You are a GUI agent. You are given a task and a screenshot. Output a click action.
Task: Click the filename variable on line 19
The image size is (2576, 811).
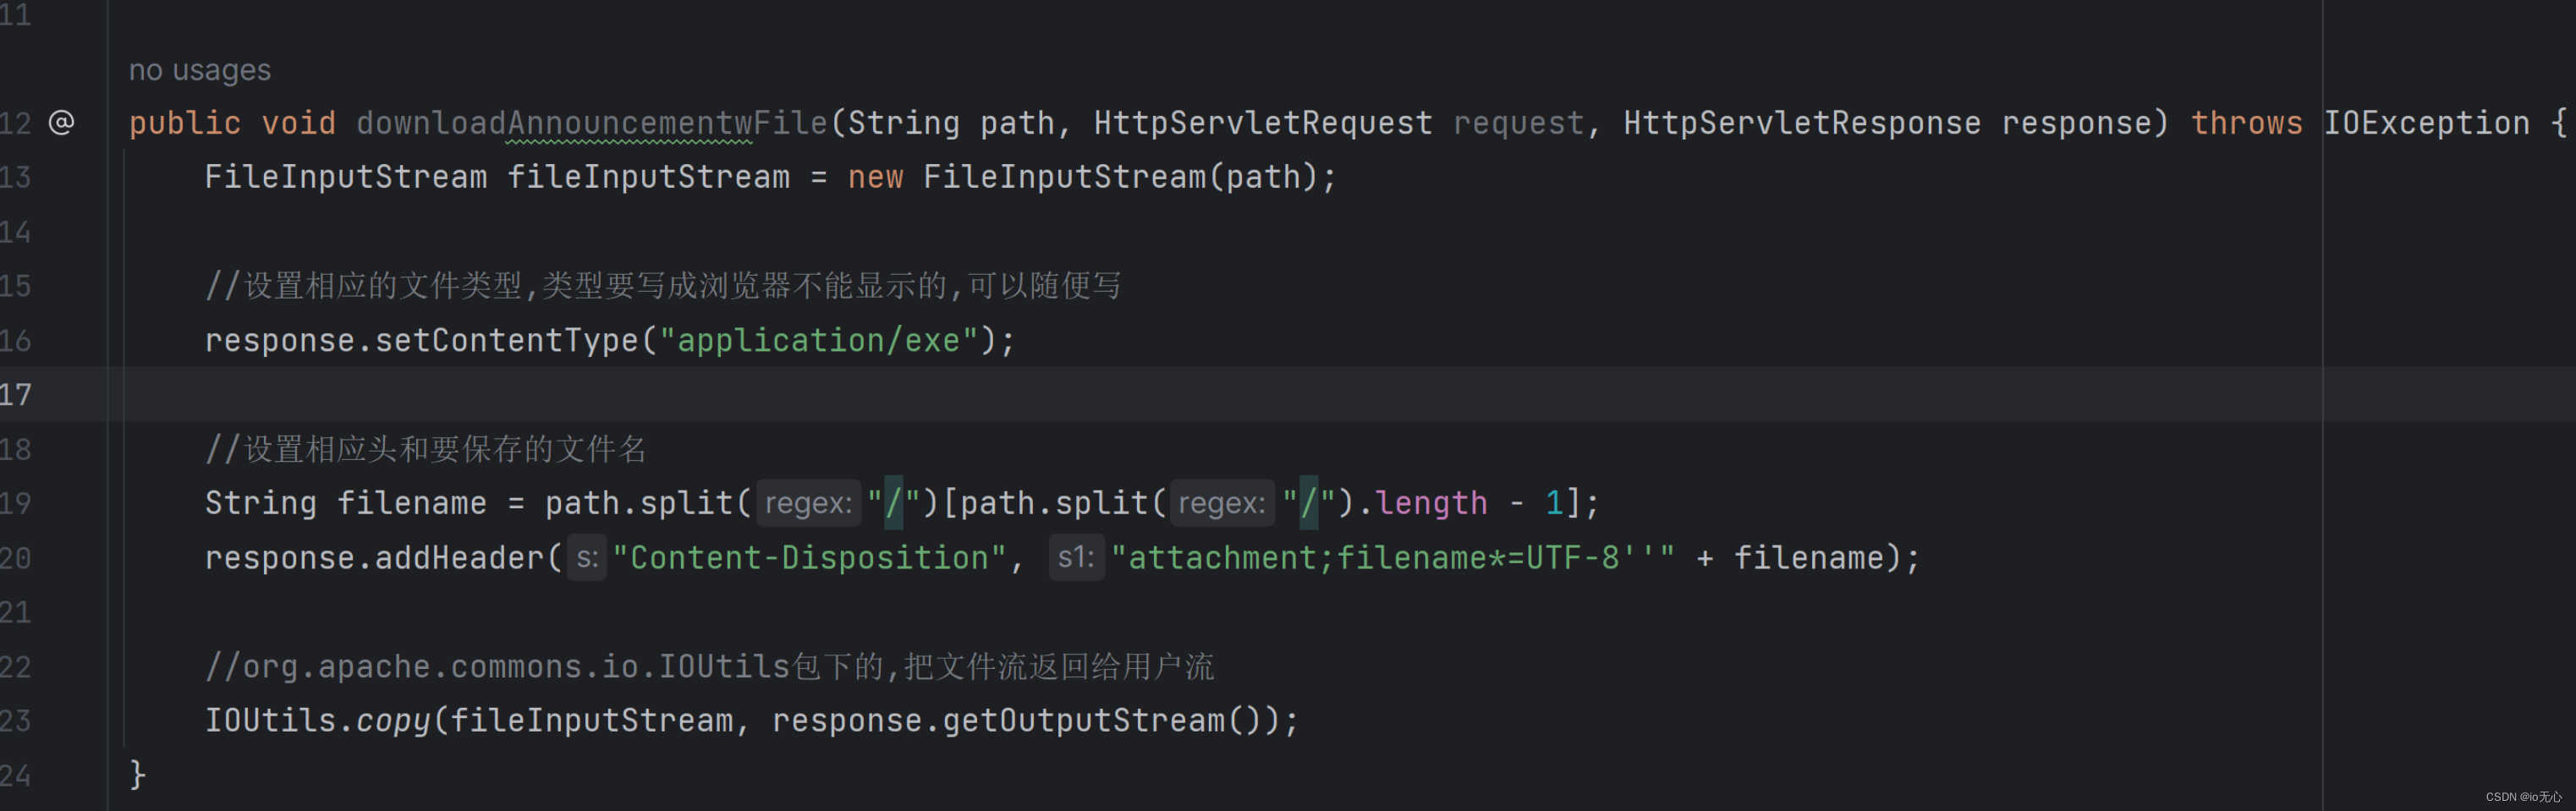click(x=411, y=502)
